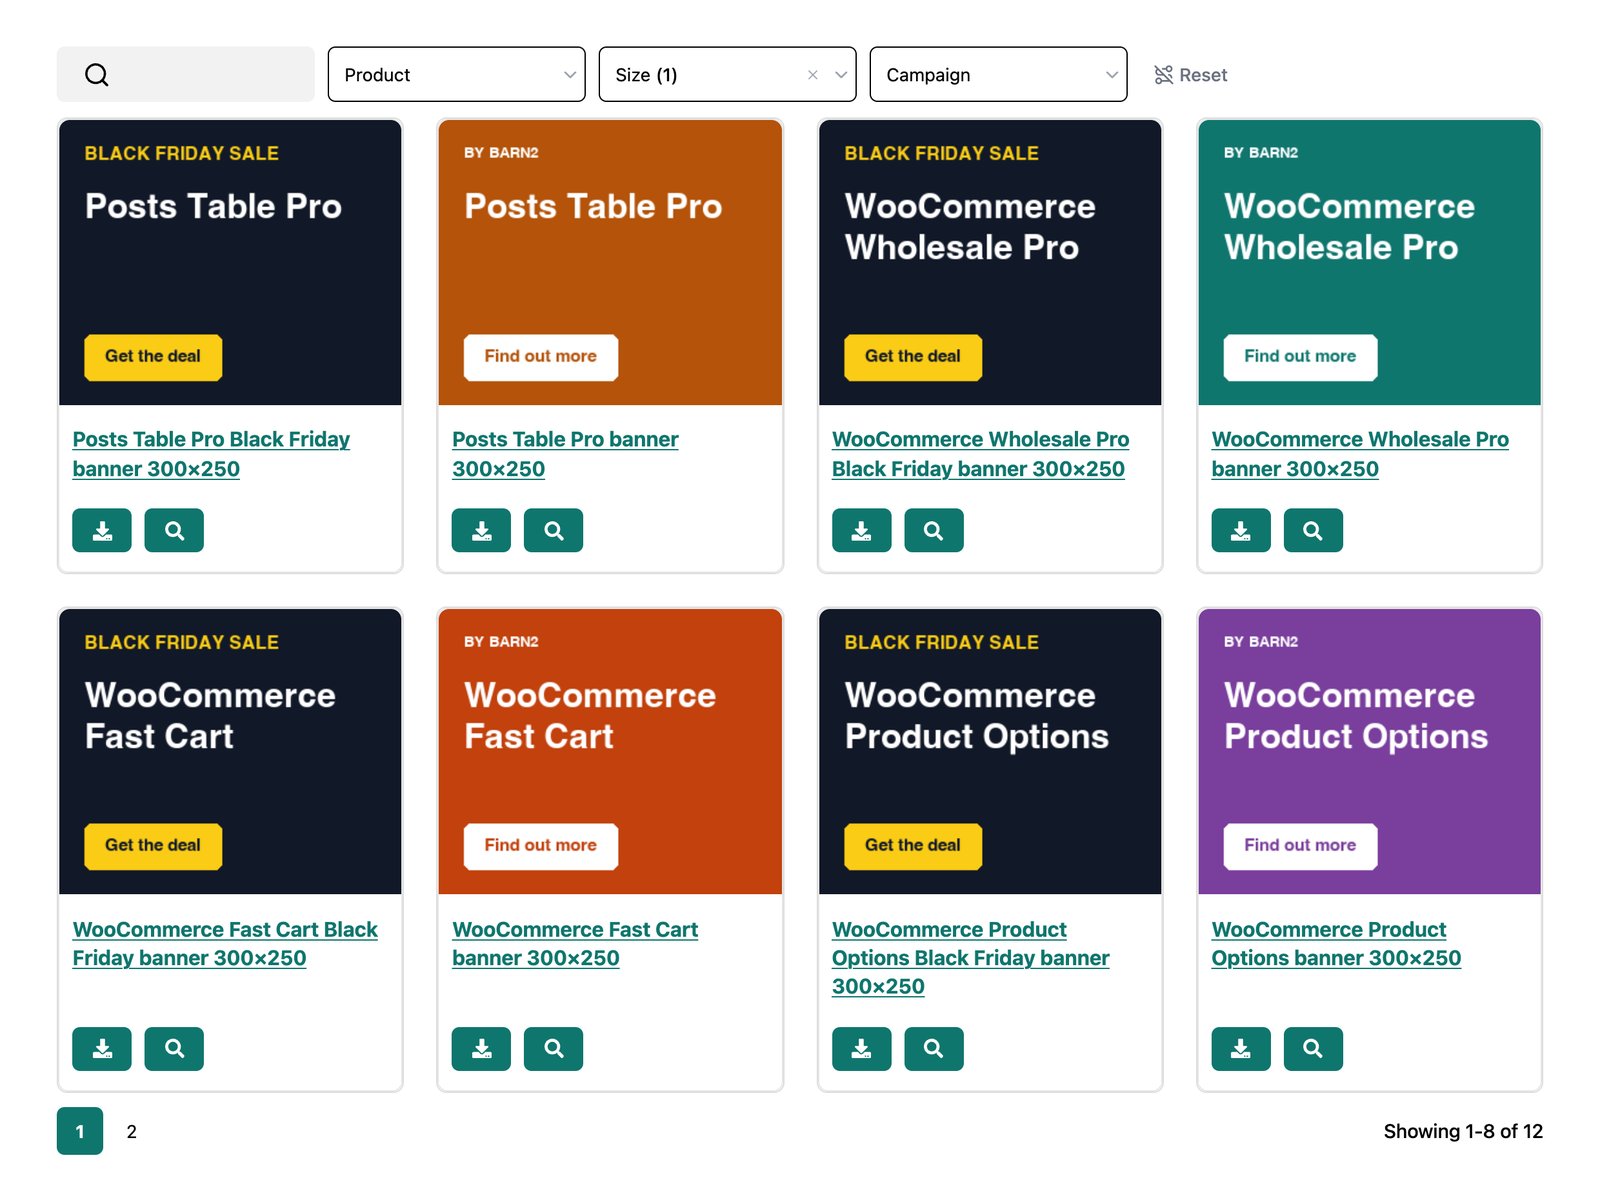This screenshot has height=1200, width=1600.
Task: Open the Campaign filter dropdown
Action: 998,74
